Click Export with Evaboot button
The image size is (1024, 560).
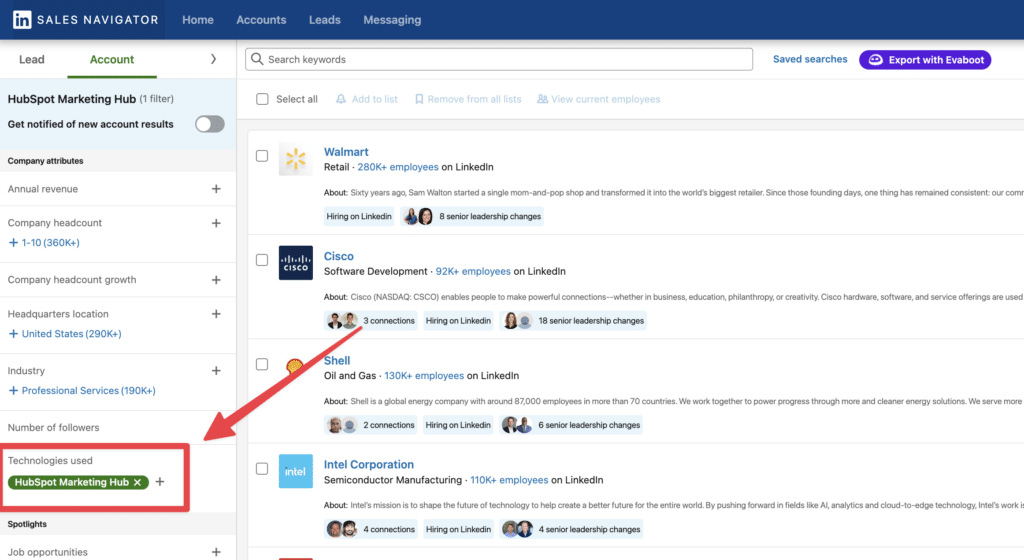(x=925, y=60)
